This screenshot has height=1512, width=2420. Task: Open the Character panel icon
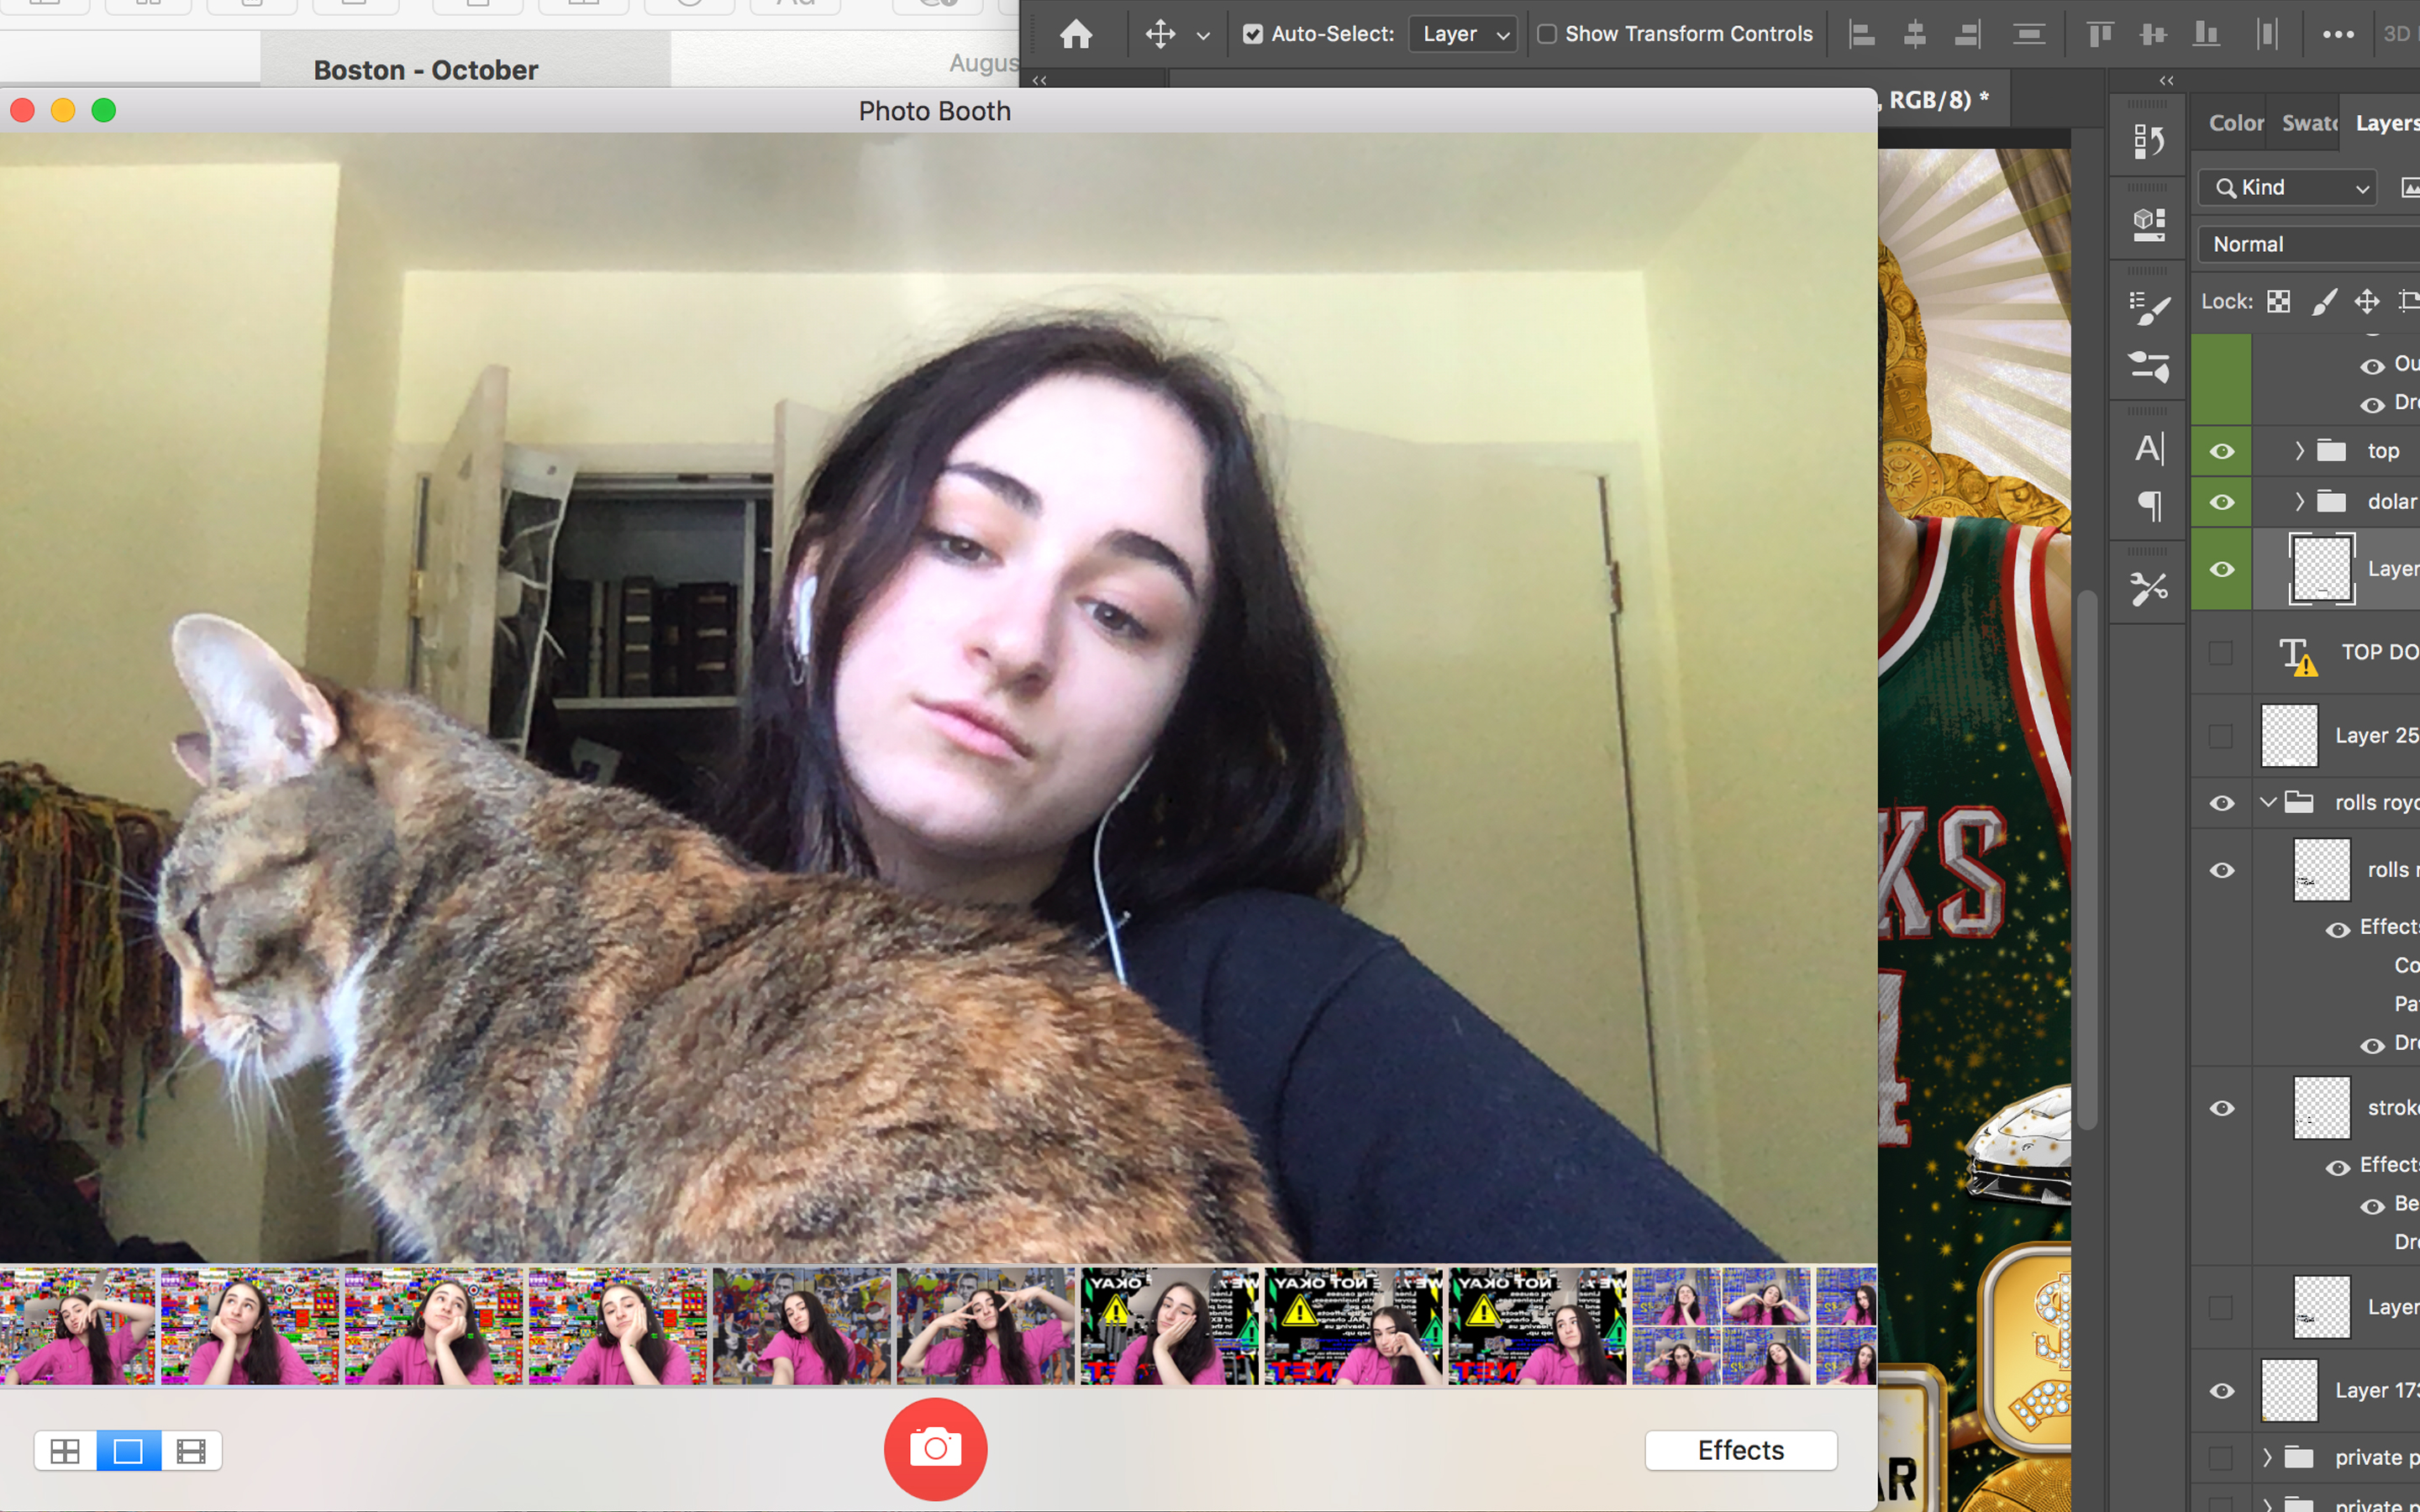point(2148,448)
